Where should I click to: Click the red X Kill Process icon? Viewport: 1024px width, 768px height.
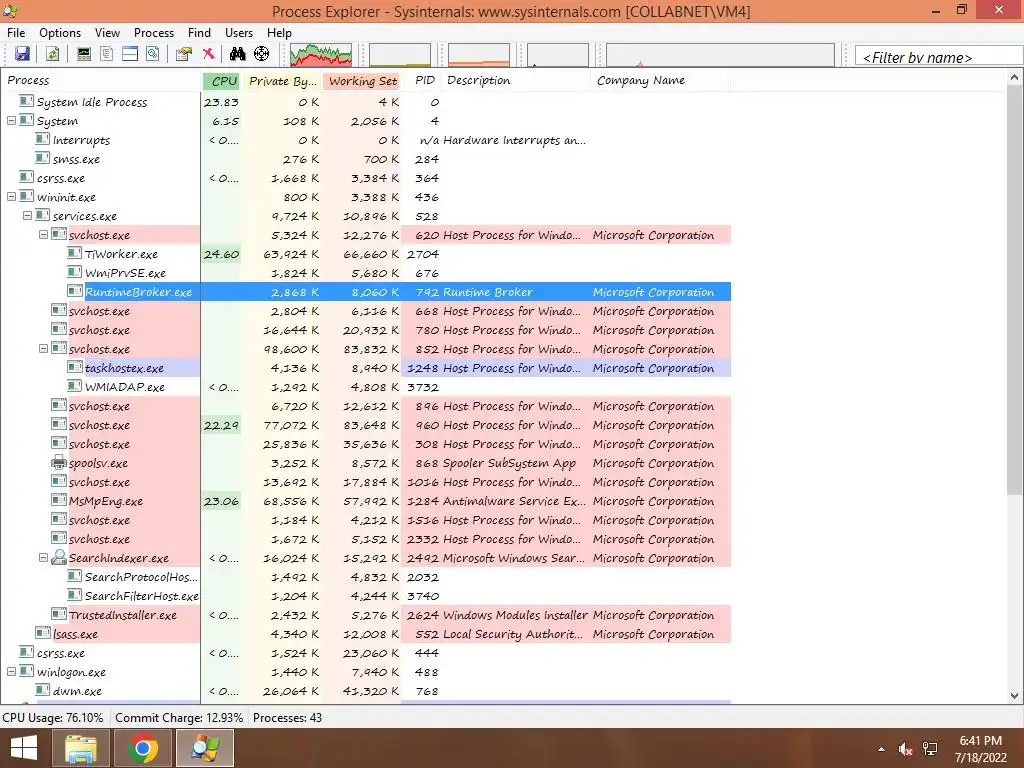[208, 54]
